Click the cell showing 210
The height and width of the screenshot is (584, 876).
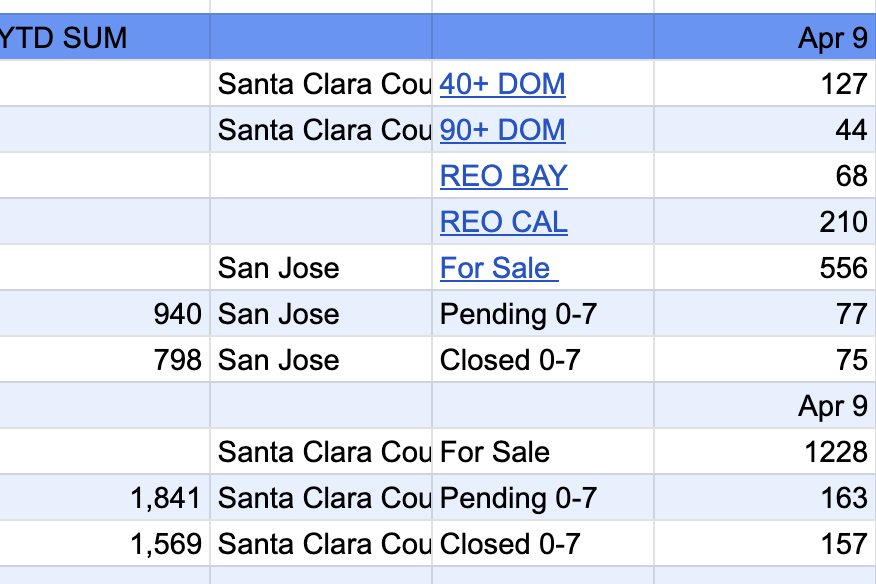tap(765, 221)
